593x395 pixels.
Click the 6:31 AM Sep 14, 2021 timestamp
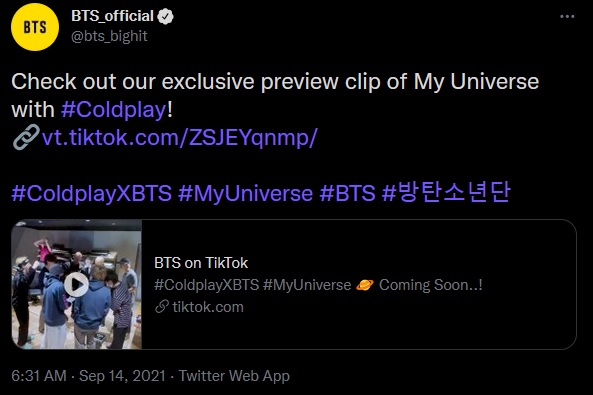[x=88, y=376]
